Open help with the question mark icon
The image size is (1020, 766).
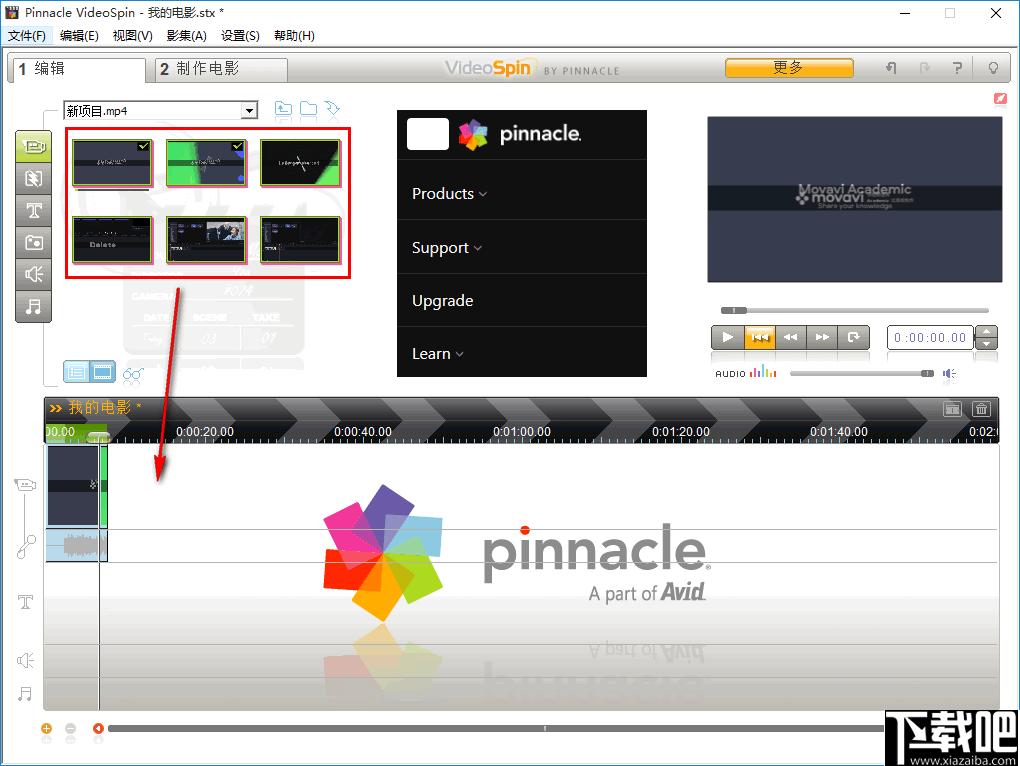957,68
